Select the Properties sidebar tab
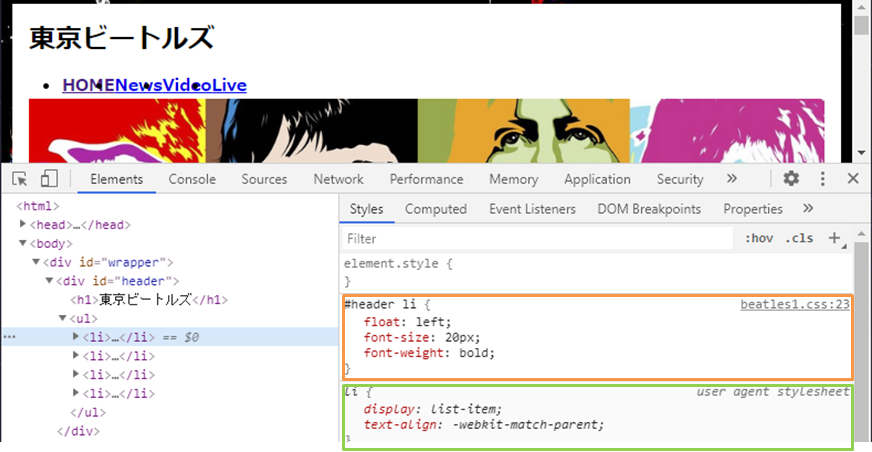 752,209
